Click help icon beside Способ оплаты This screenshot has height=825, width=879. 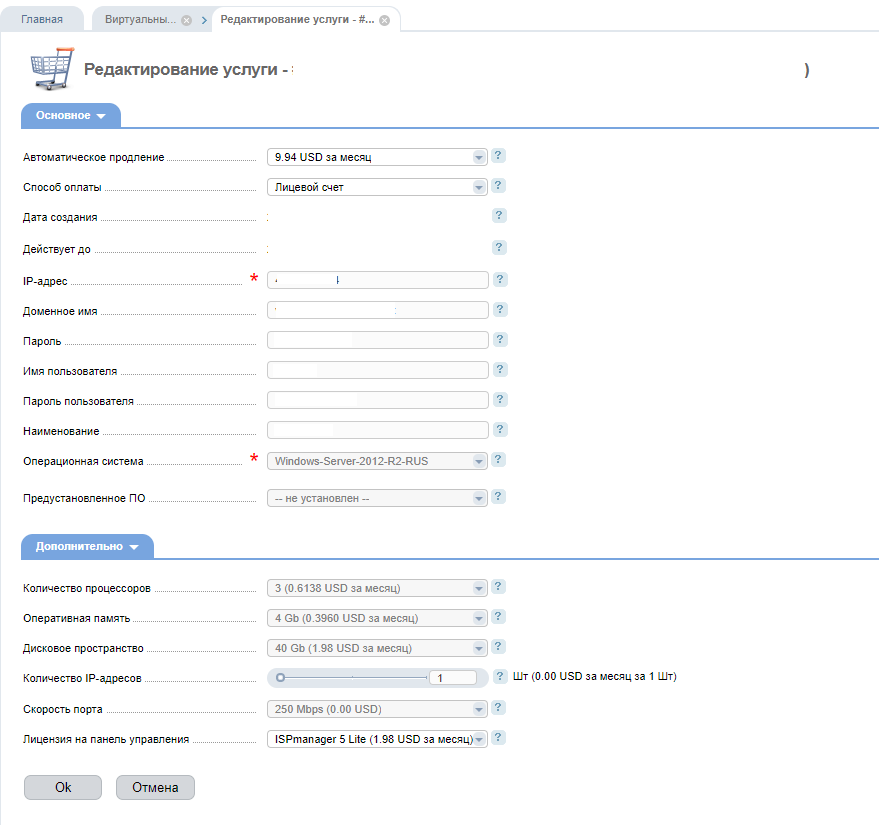click(498, 186)
